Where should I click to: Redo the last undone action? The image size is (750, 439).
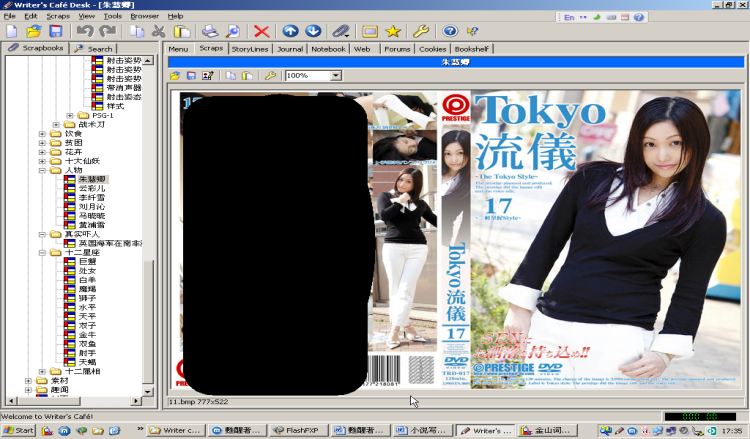pyautogui.click(x=108, y=32)
